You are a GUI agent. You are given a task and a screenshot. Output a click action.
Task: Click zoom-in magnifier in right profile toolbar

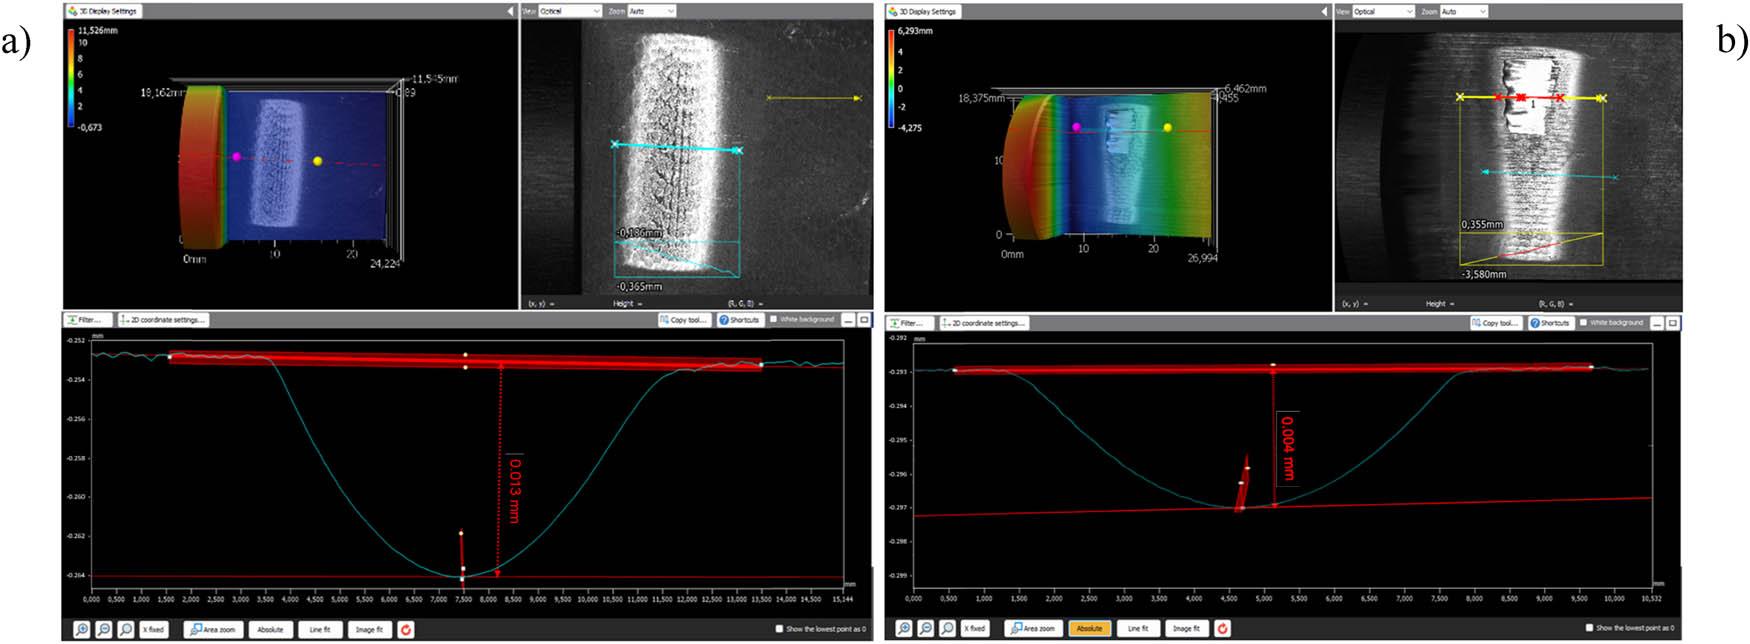[904, 628]
